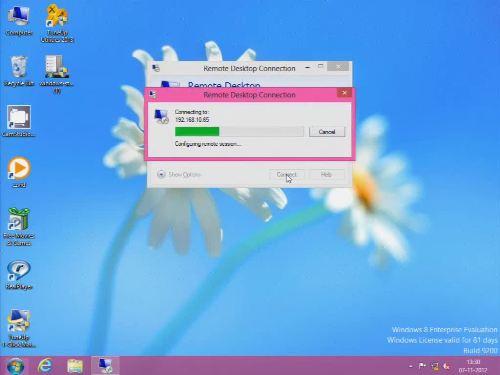The width and height of the screenshot is (500, 375).
Task: Click the background window title bar icon
Action: pyautogui.click(x=156, y=68)
